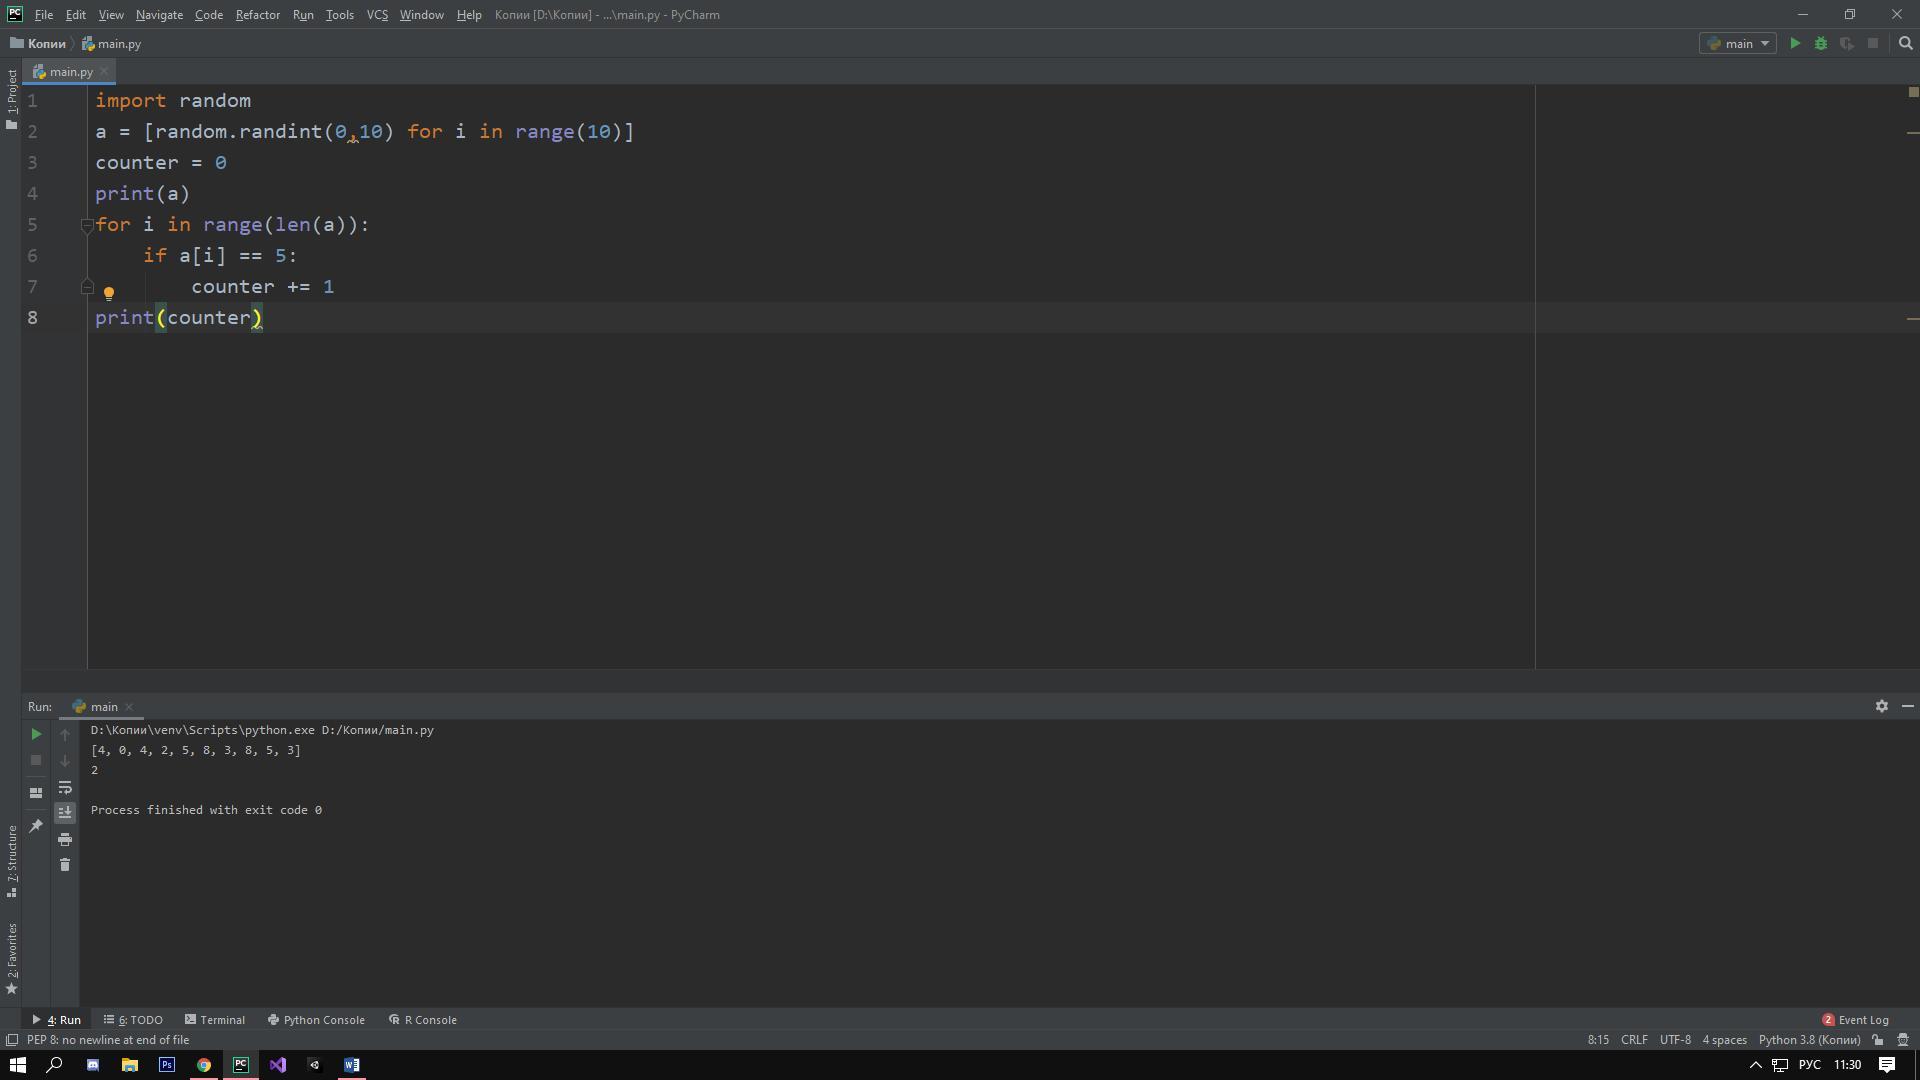Viewport: 1920px width, 1080px height.
Task: Open Run panel settings gear
Action: point(1881,706)
